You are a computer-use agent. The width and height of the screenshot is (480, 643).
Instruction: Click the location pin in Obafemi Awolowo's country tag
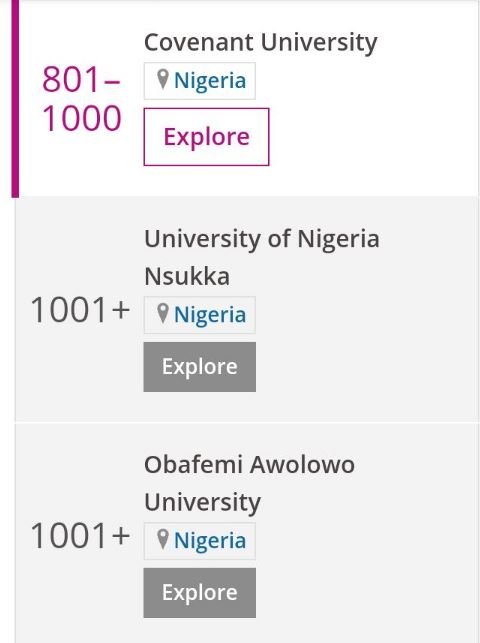(x=163, y=539)
